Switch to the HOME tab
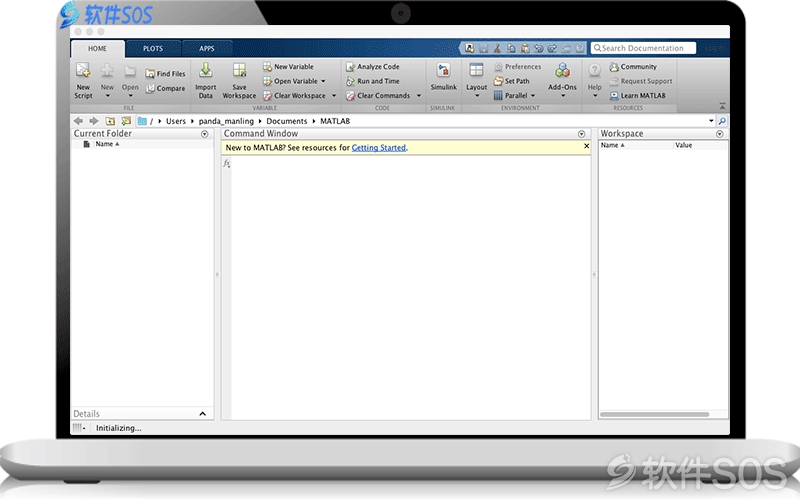This screenshot has height=500, width=800. click(x=97, y=48)
